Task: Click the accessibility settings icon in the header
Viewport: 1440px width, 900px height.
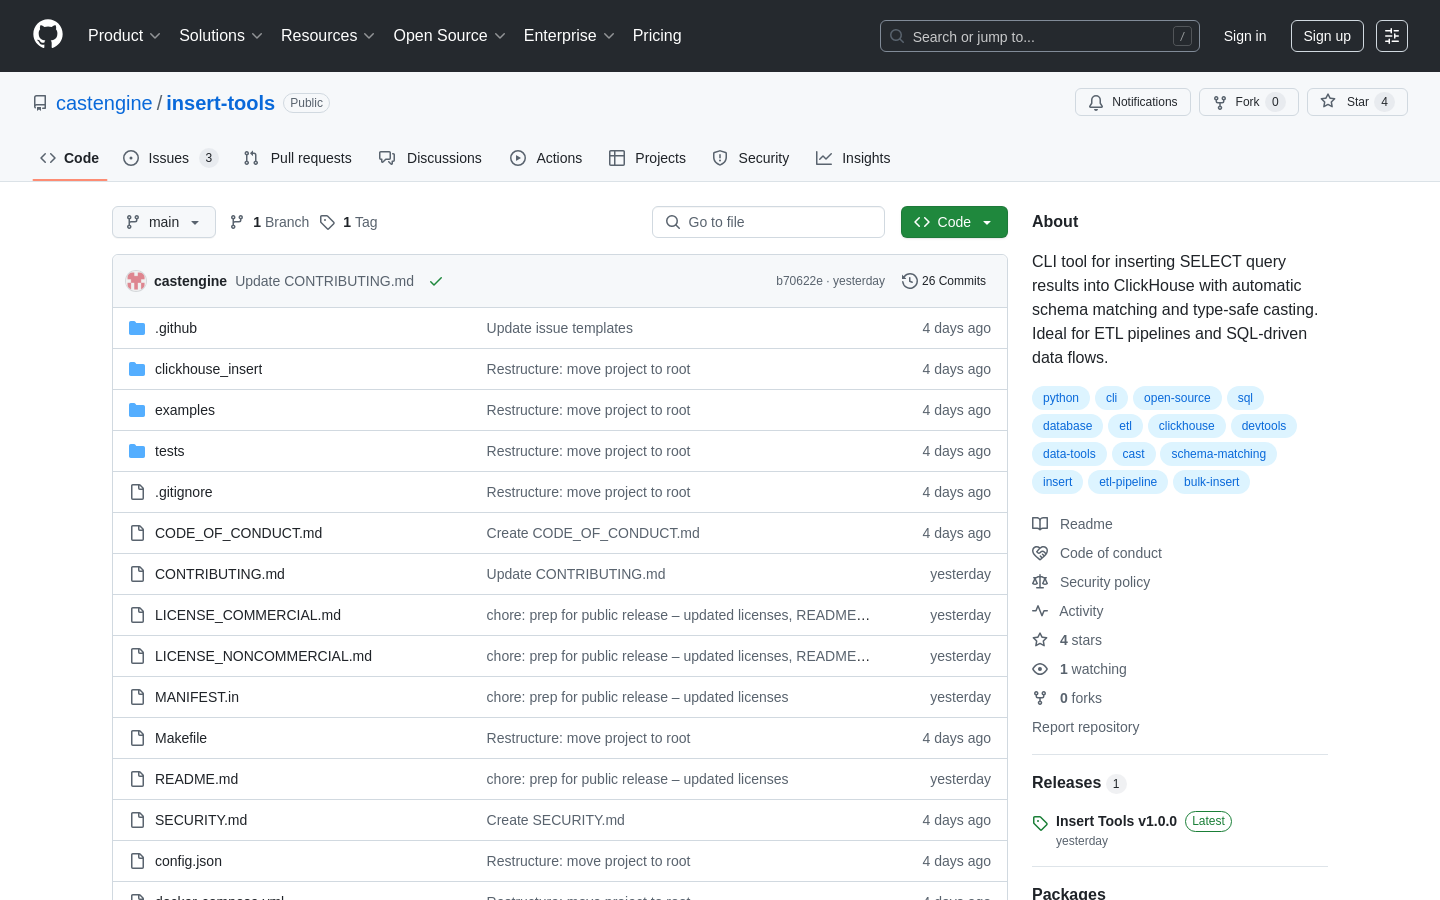Action: pyautogui.click(x=1392, y=36)
